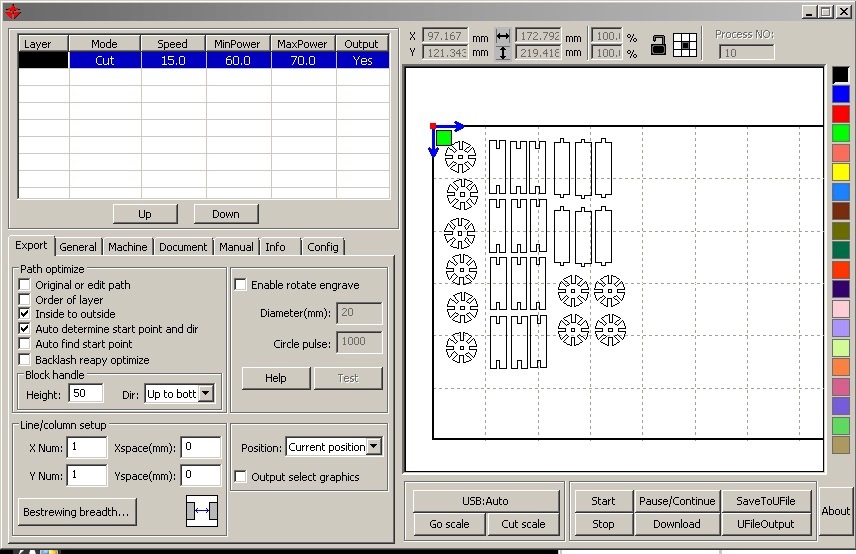The height and width of the screenshot is (554, 856).
Task: Click the 60.0 MinPower cell
Action: 238,60
